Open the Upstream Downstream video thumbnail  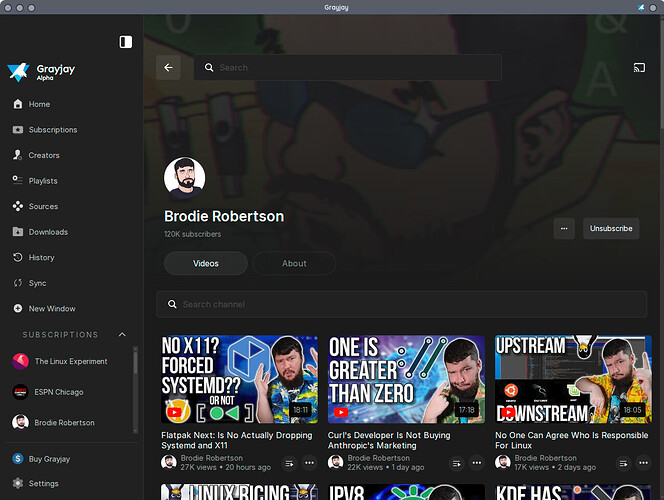[x=573, y=379]
